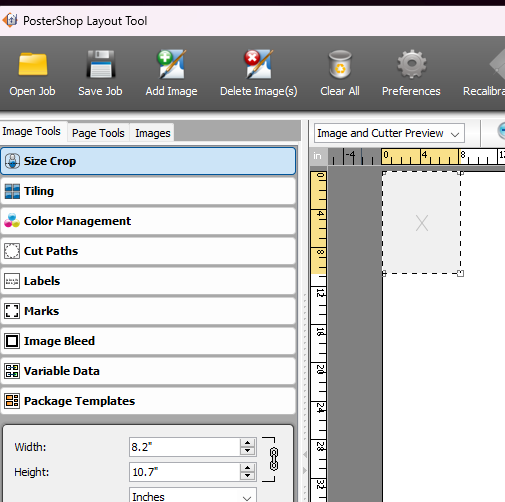The width and height of the screenshot is (505, 502).
Task: Click the Labels icon
Action: pyautogui.click(x=12, y=281)
